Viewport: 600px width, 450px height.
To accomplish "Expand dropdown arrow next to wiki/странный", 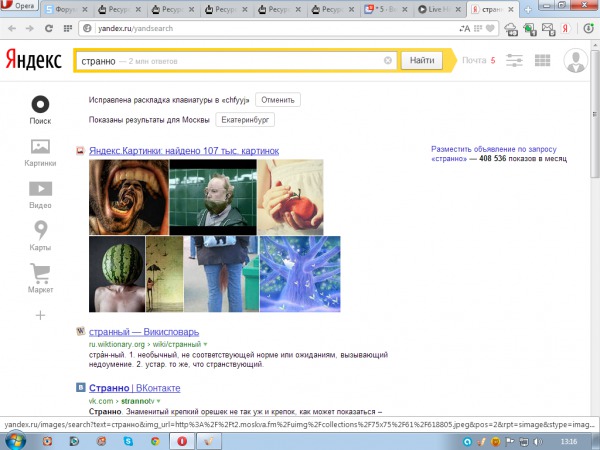I will pos(205,344).
